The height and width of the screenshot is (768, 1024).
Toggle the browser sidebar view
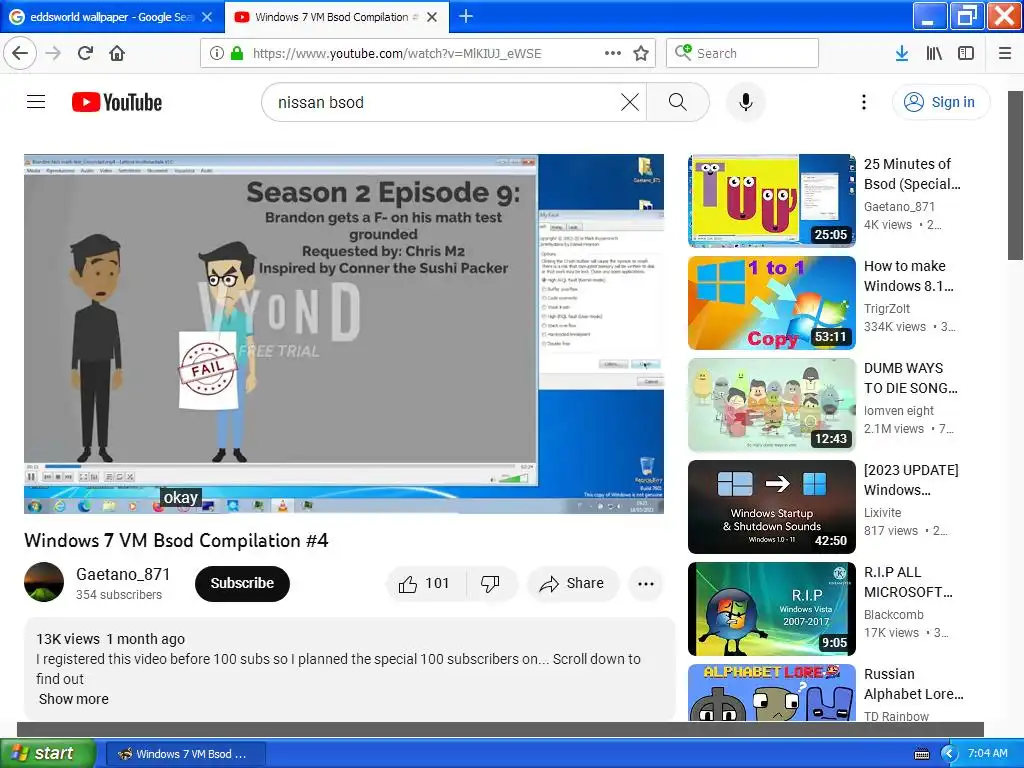pyautogui.click(x=966, y=53)
